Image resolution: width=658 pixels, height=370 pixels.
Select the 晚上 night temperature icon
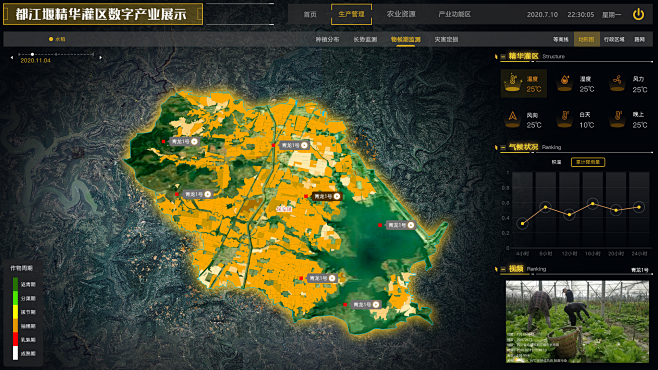click(617, 118)
